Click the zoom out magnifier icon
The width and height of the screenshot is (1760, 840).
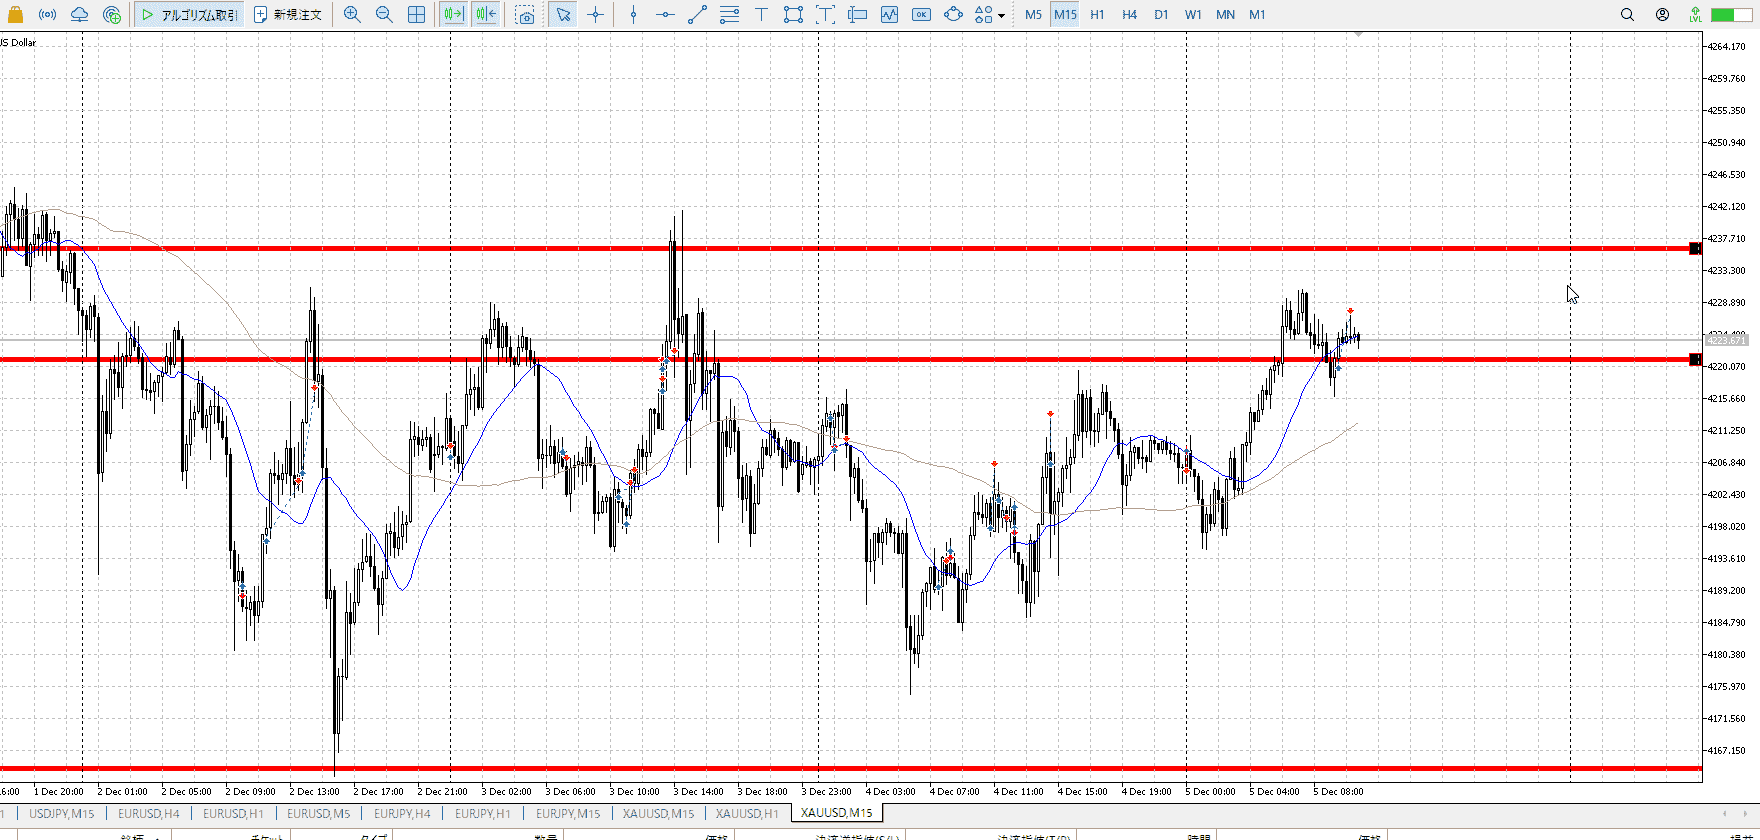tap(384, 15)
